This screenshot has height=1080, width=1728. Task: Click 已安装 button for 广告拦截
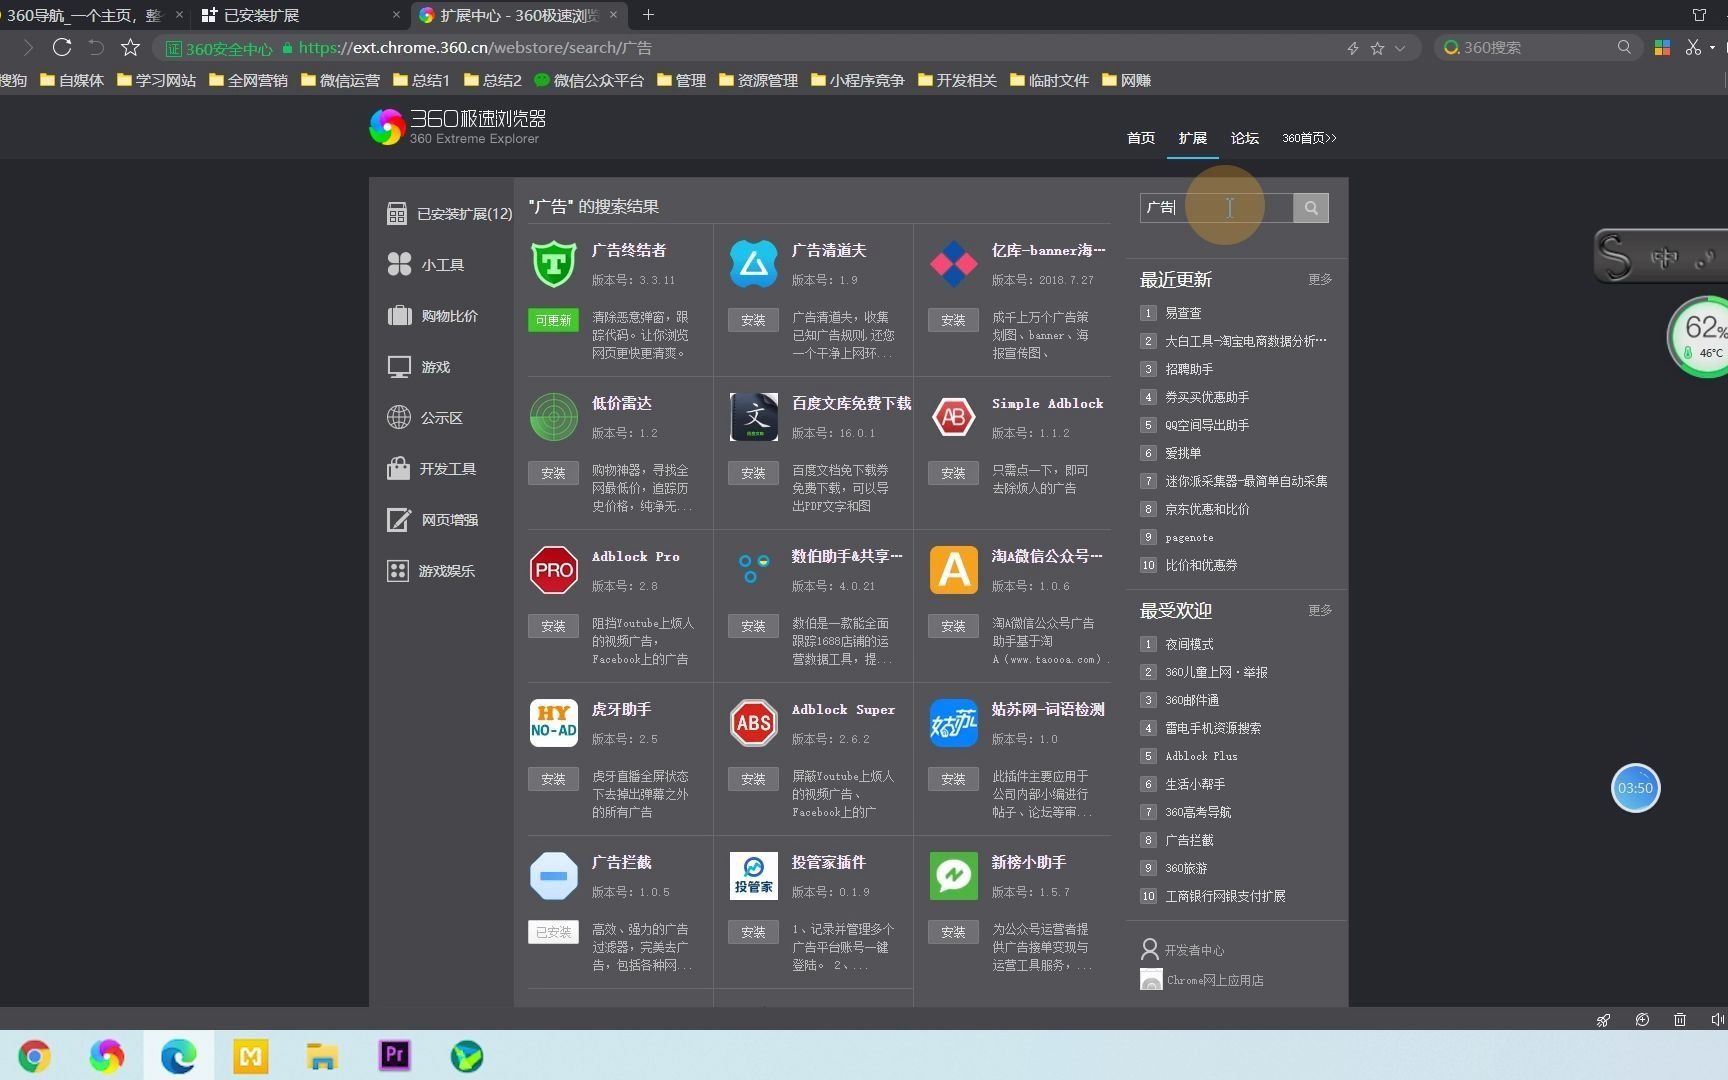pos(553,932)
